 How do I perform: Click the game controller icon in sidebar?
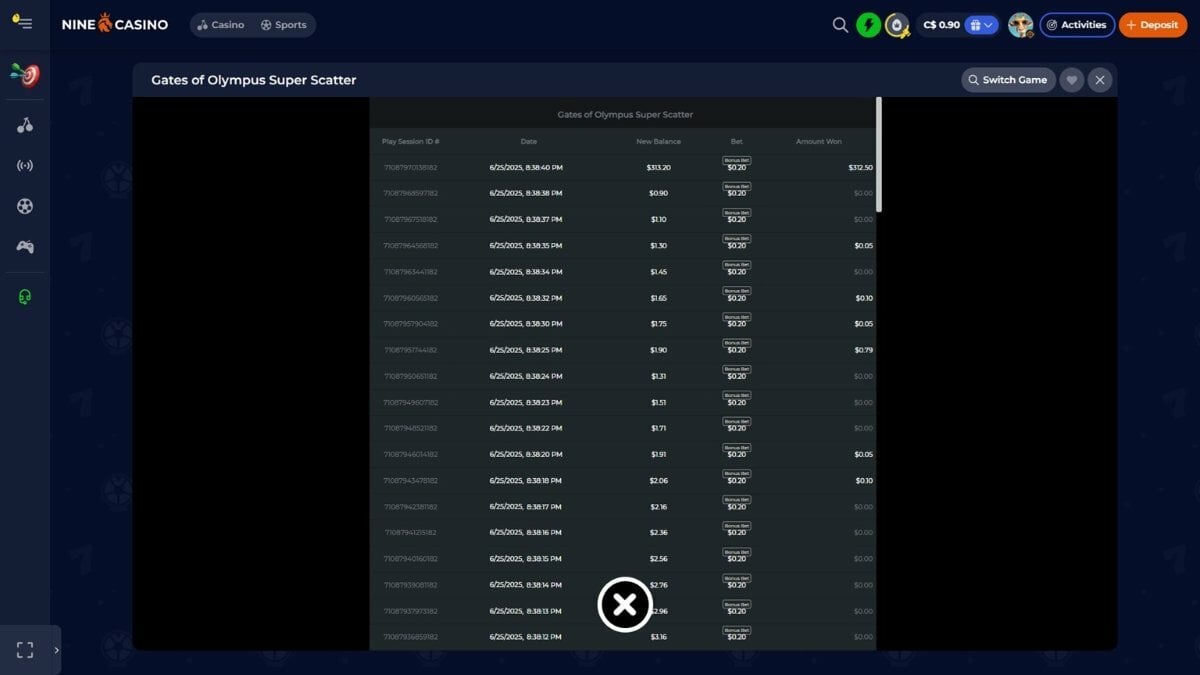pos(25,247)
